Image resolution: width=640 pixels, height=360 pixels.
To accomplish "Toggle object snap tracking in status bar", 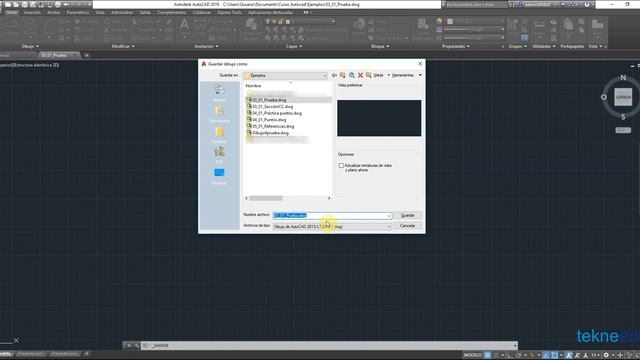I will point(546,355).
